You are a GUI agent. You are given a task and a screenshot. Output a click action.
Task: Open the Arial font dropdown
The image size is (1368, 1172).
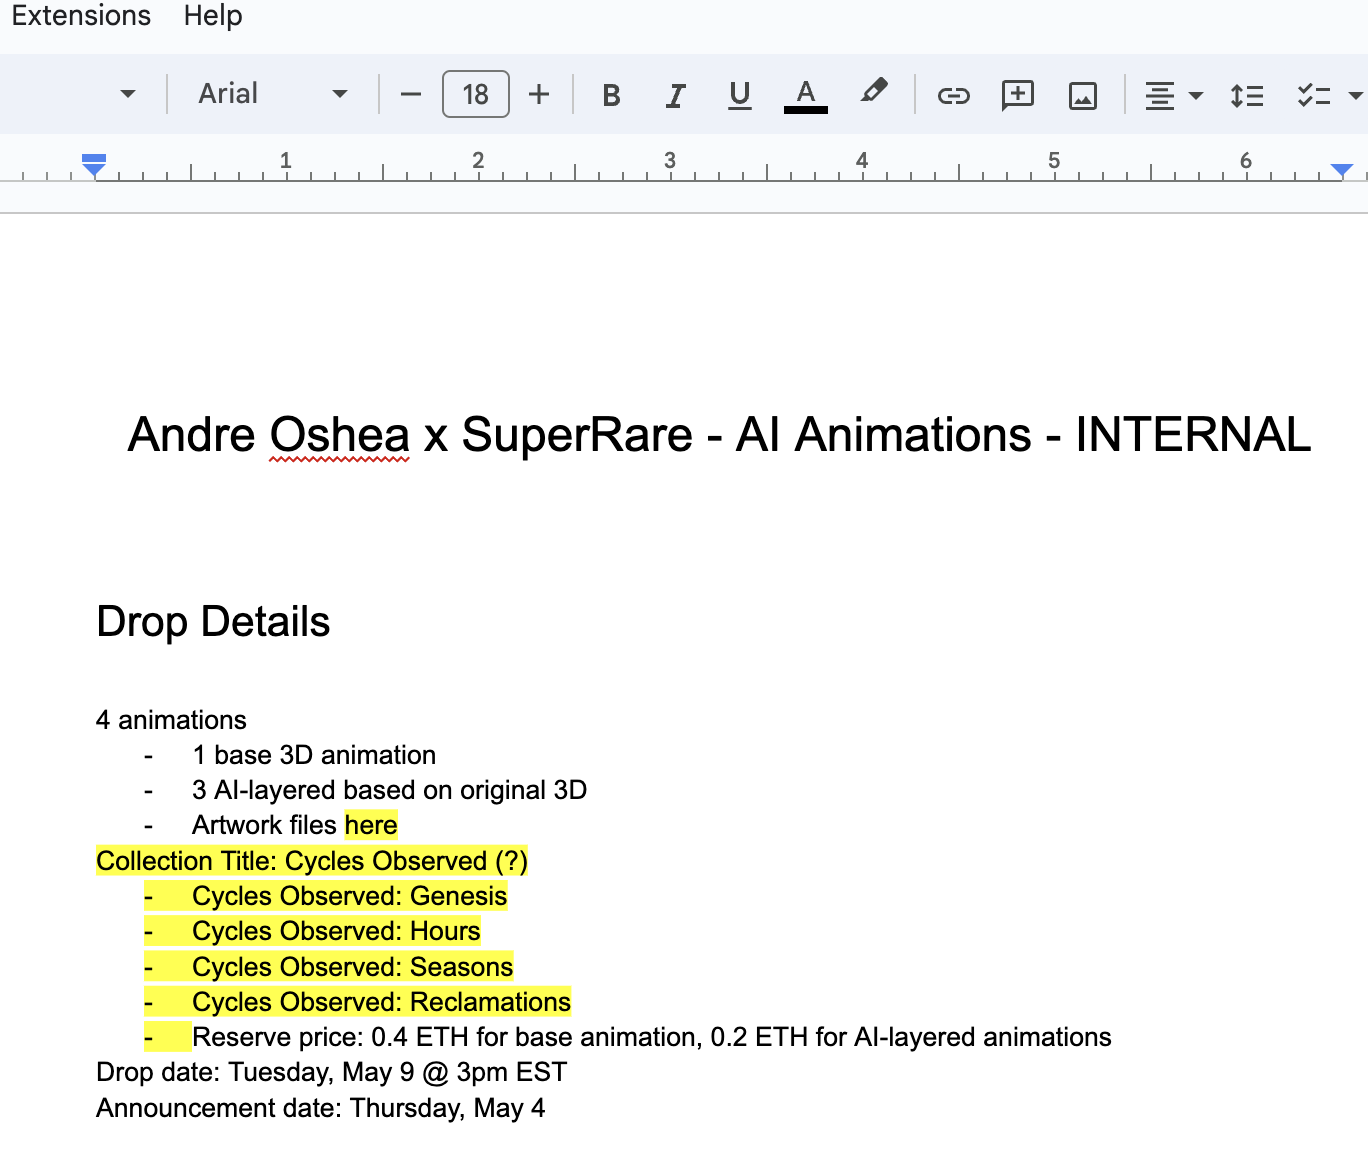click(272, 94)
